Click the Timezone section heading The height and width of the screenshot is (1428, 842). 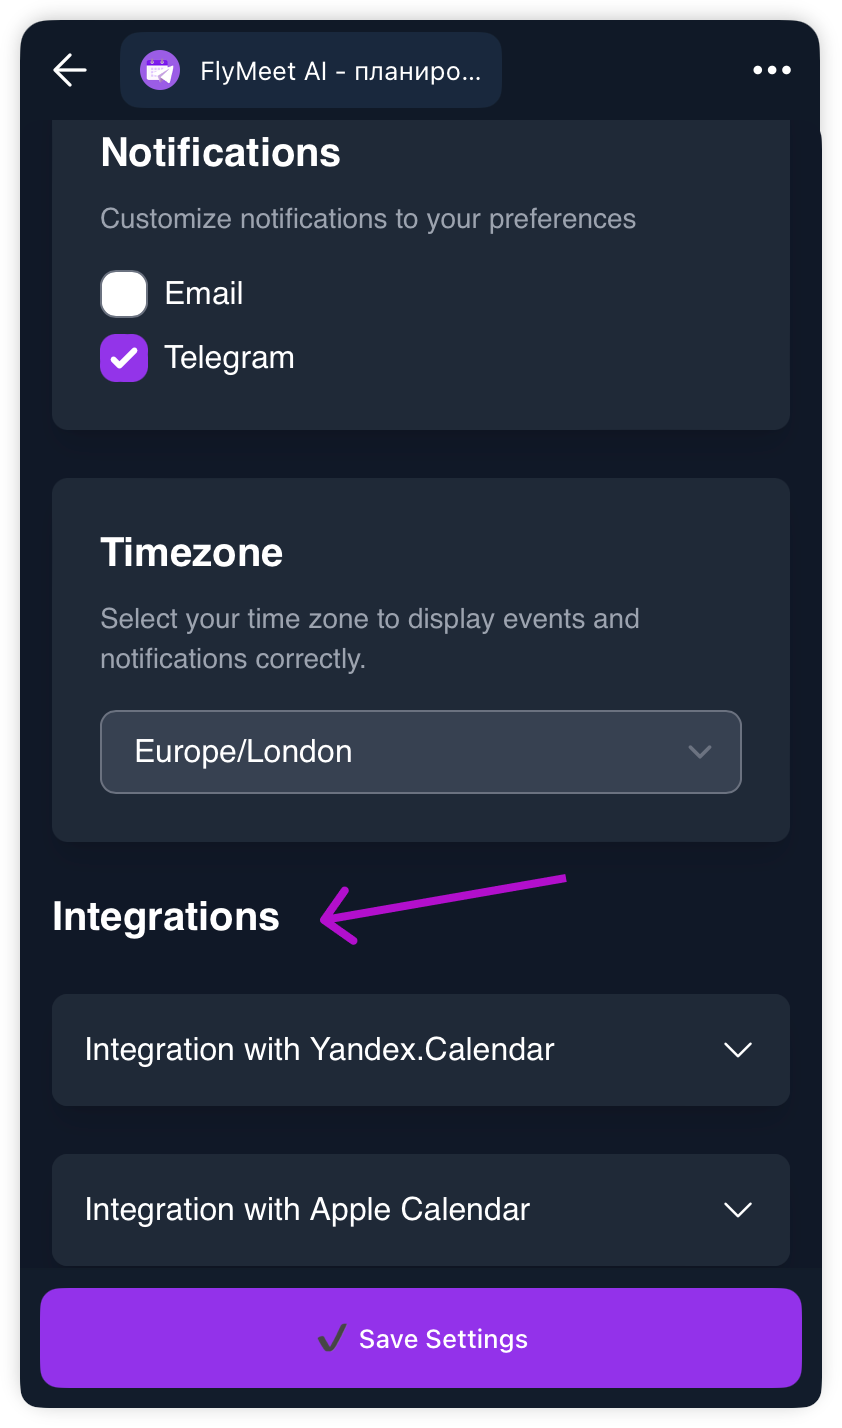pos(192,553)
